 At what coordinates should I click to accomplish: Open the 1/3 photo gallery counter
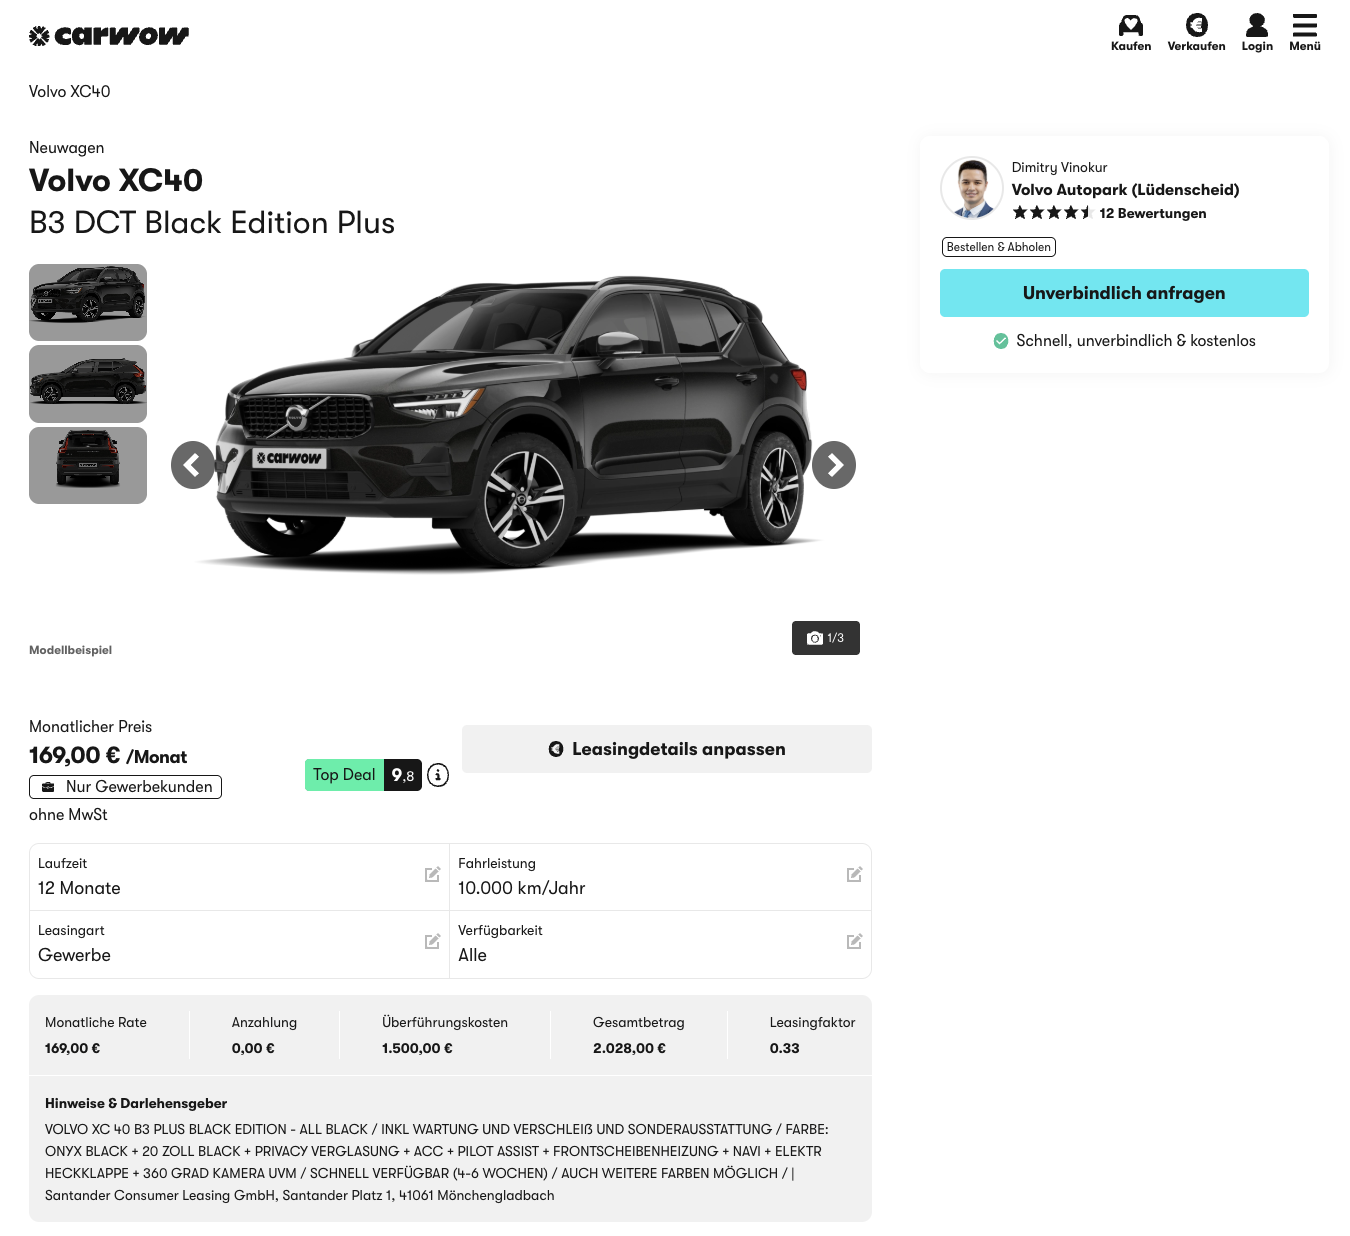coord(826,638)
